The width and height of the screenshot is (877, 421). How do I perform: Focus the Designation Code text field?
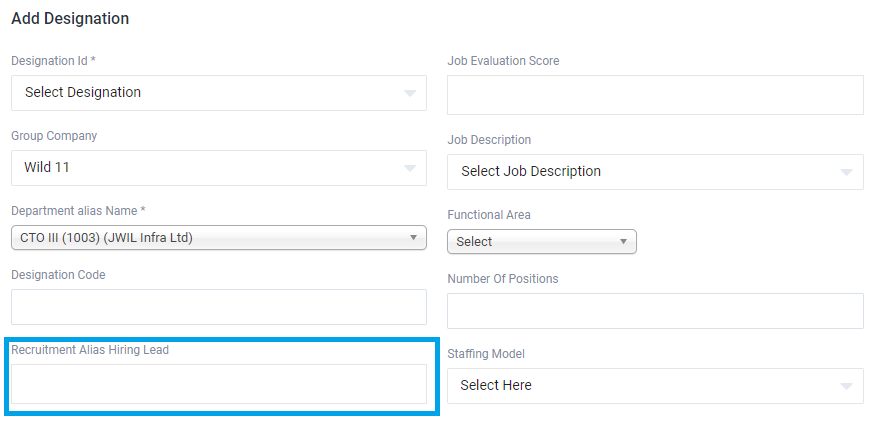click(218, 307)
